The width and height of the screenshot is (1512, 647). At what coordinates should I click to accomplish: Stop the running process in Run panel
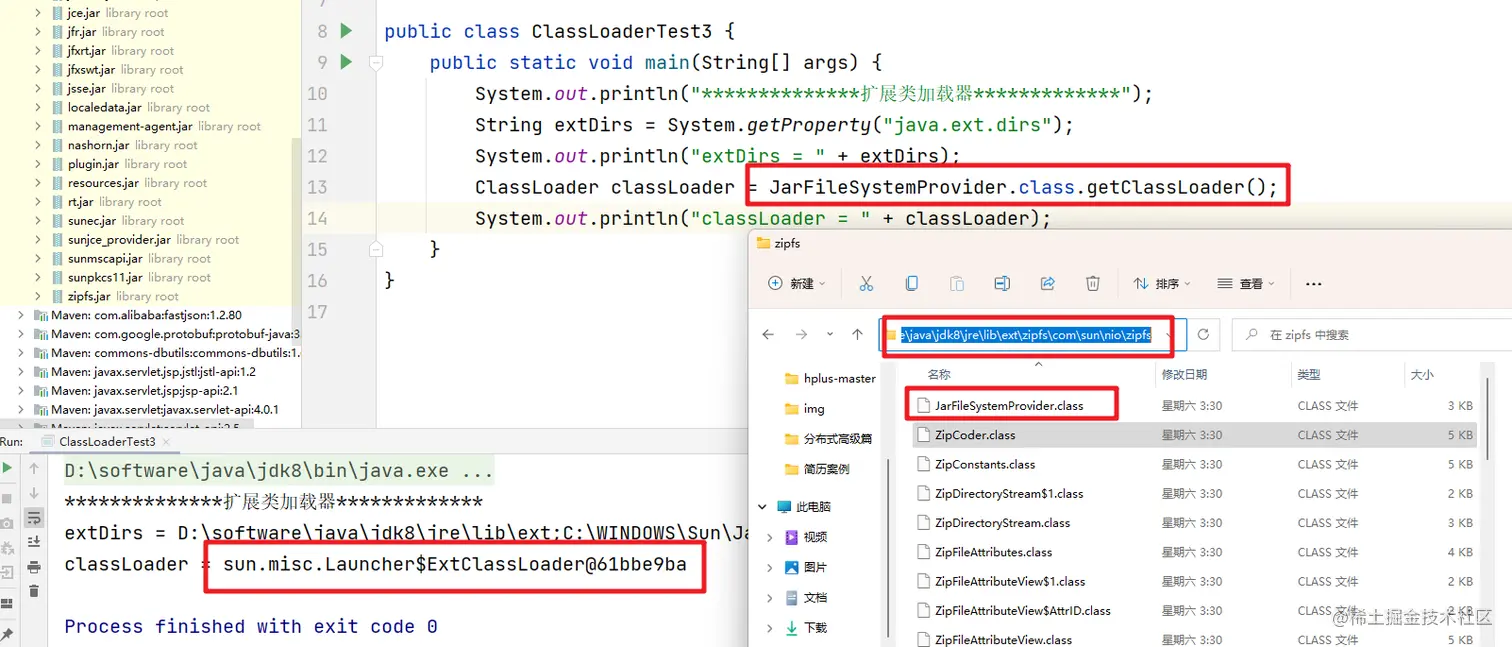click(x=8, y=497)
